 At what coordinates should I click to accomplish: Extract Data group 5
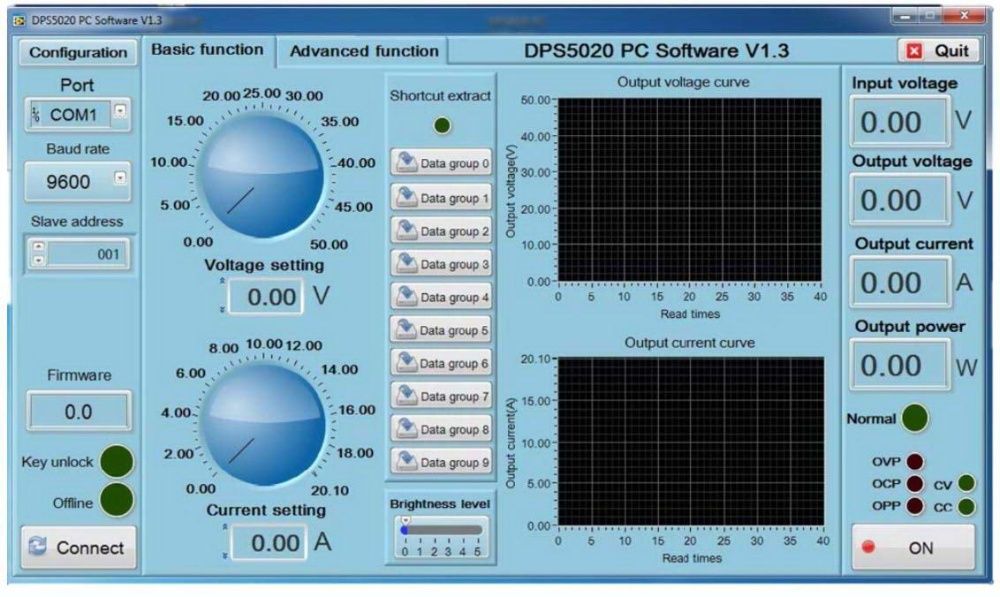point(441,330)
